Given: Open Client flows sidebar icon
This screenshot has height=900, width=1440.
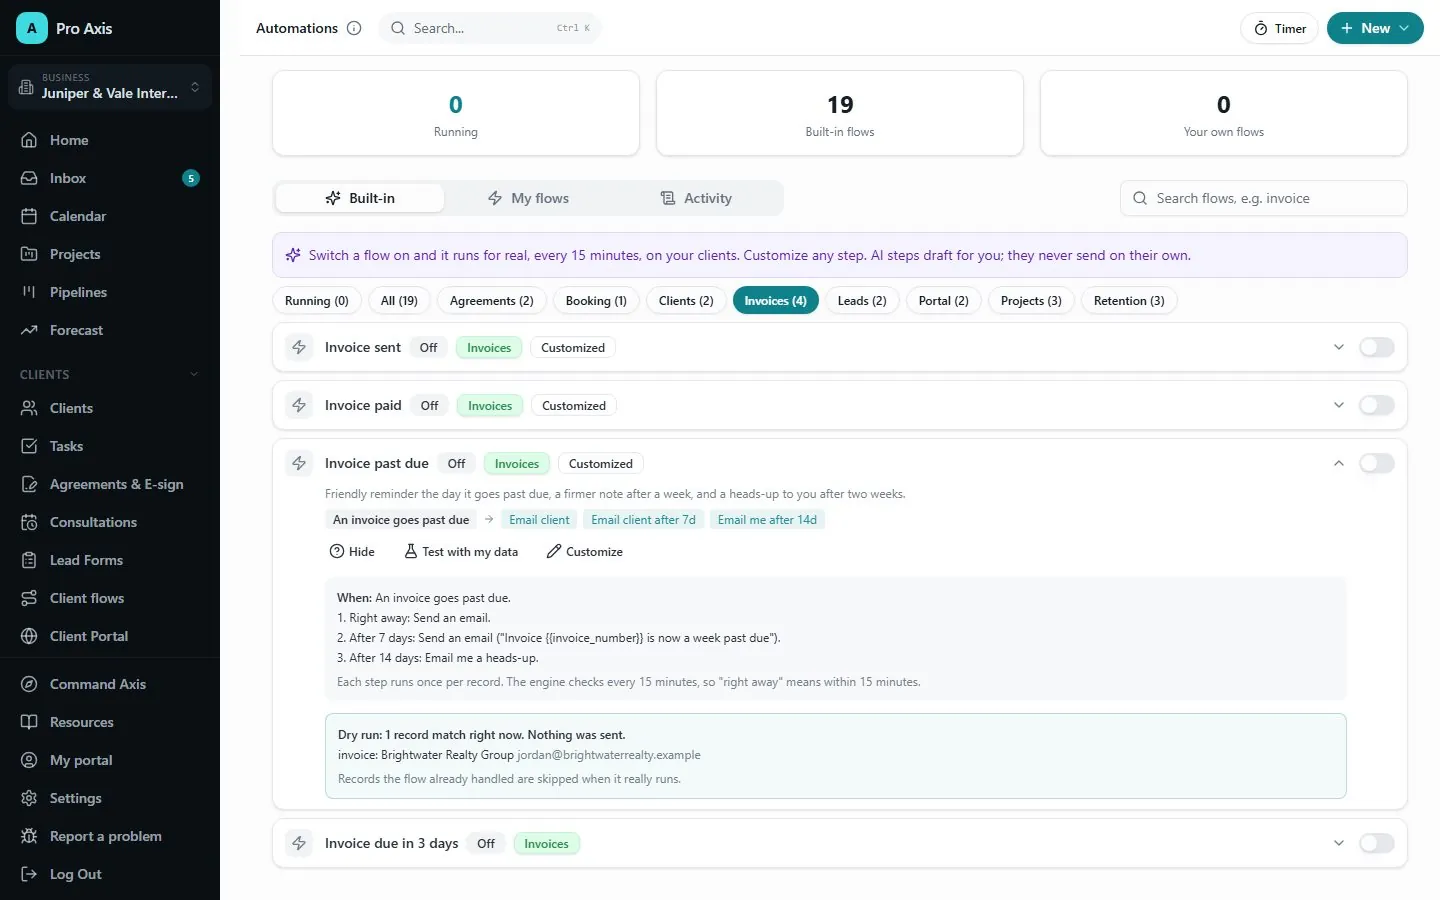Looking at the screenshot, I should click(x=29, y=598).
